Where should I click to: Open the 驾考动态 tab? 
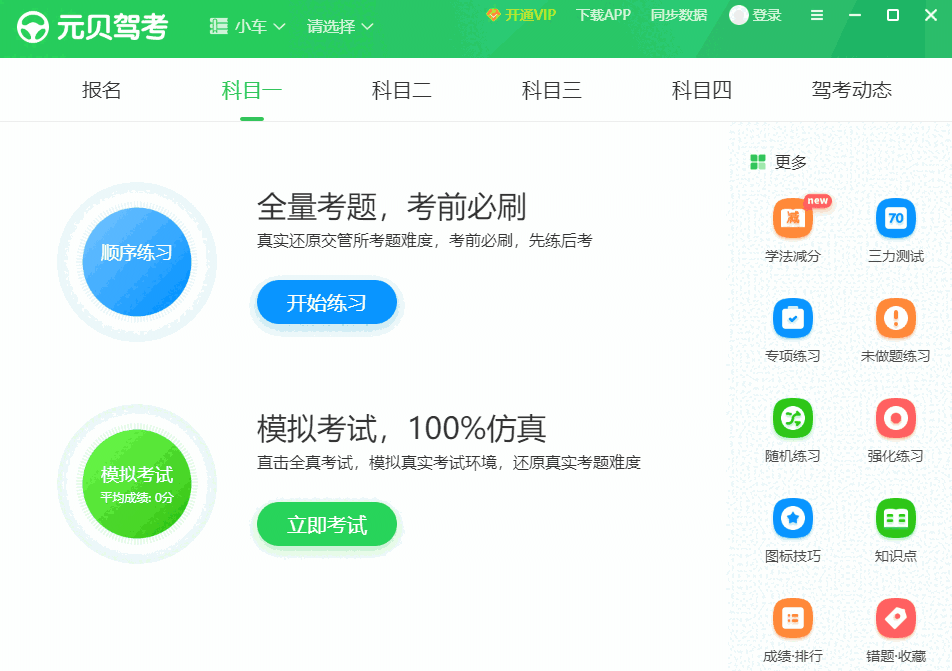851,89
